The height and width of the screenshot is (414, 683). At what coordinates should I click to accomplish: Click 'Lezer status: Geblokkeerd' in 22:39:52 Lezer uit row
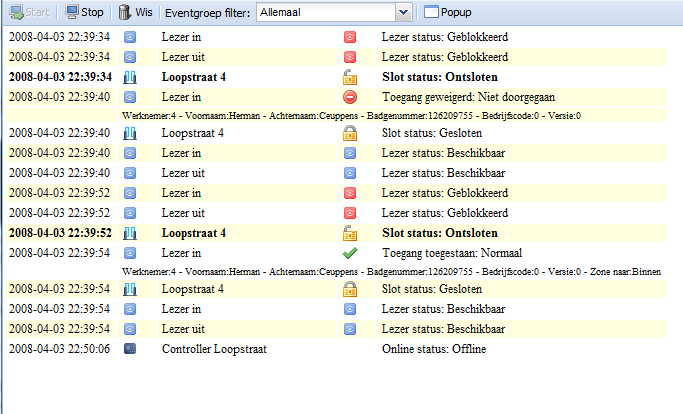[445, 213]
